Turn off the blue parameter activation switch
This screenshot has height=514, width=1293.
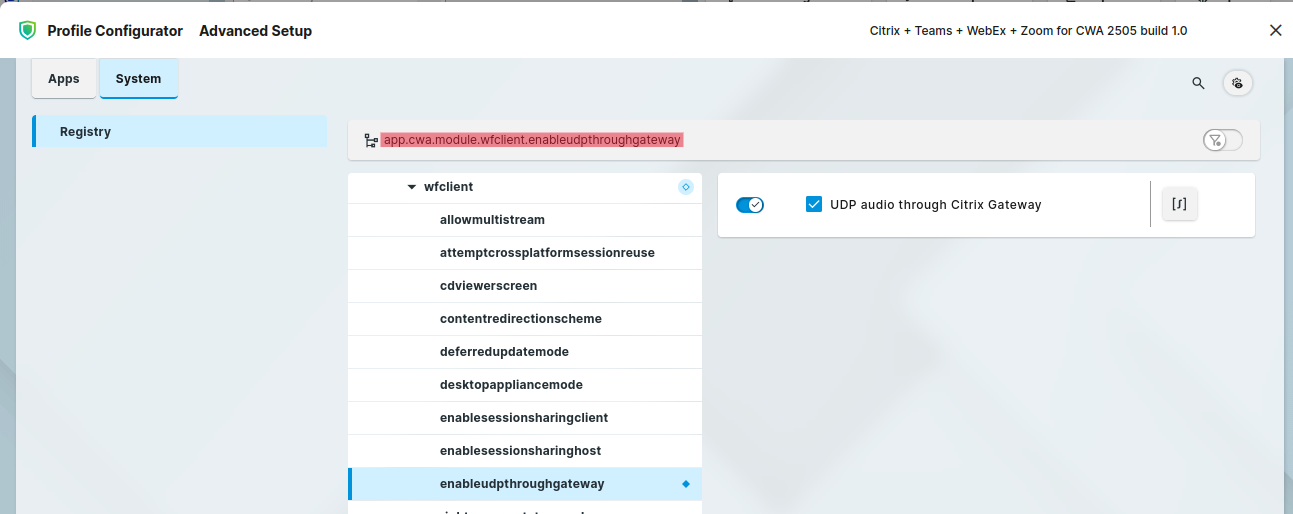click(750, 205)
